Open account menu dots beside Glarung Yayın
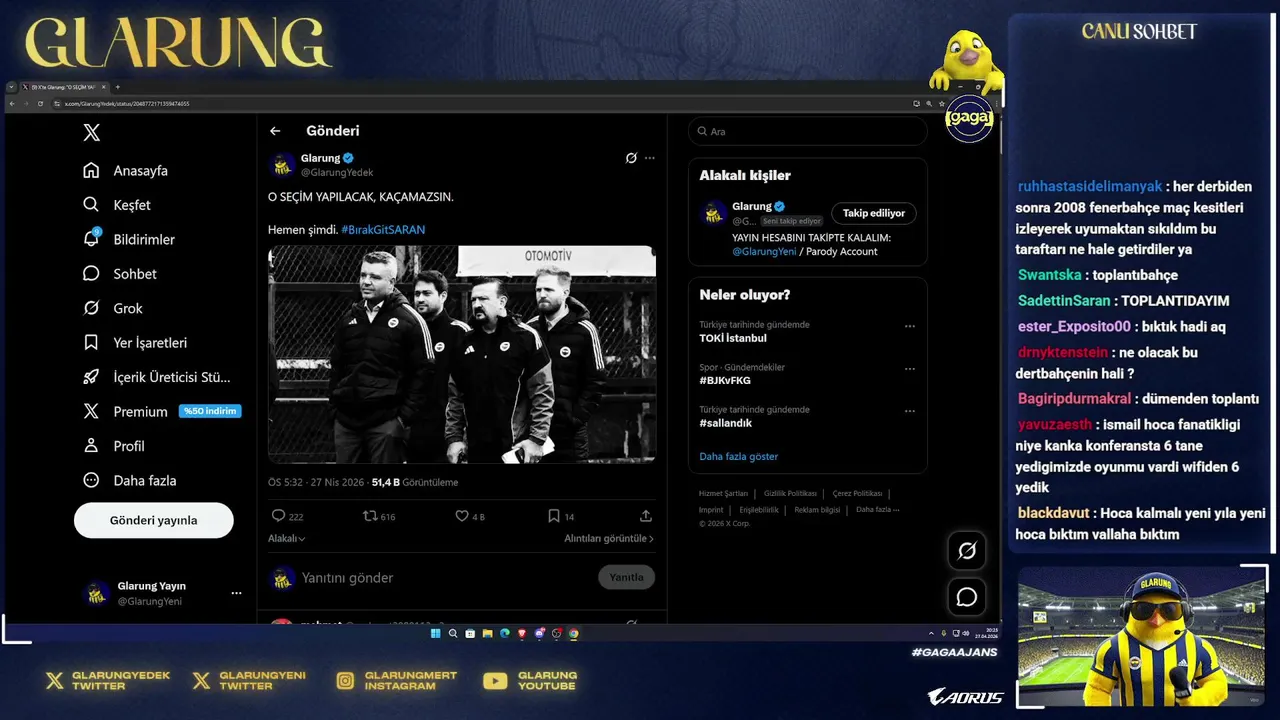 (x=236, y=593)
